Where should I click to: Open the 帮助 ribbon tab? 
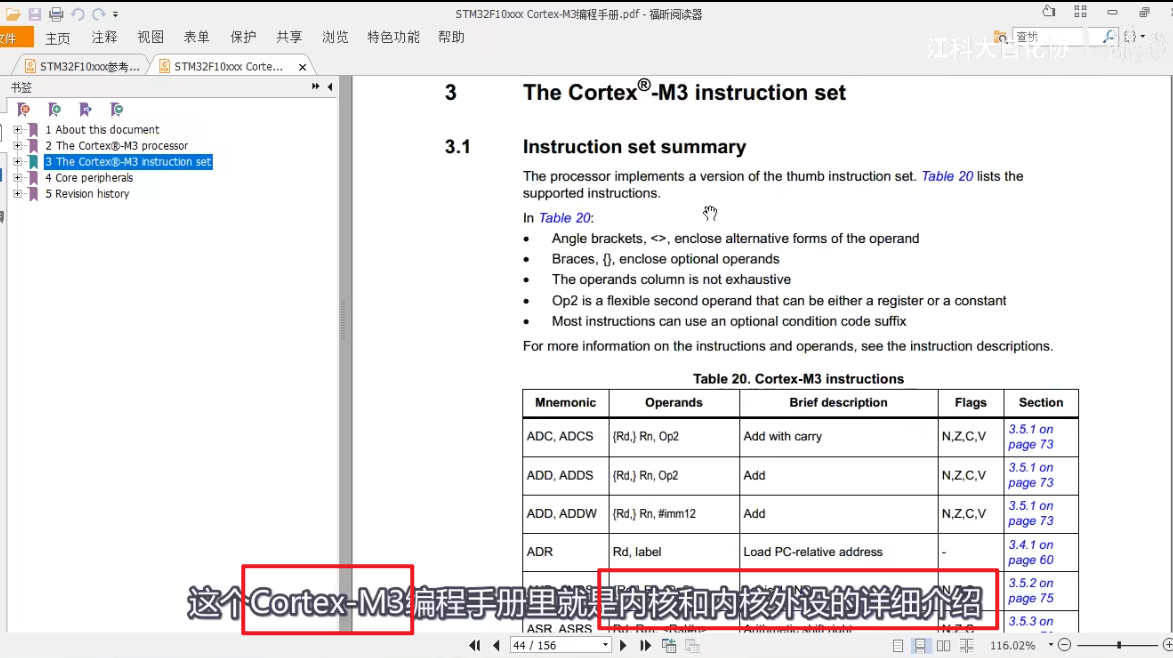451,37
